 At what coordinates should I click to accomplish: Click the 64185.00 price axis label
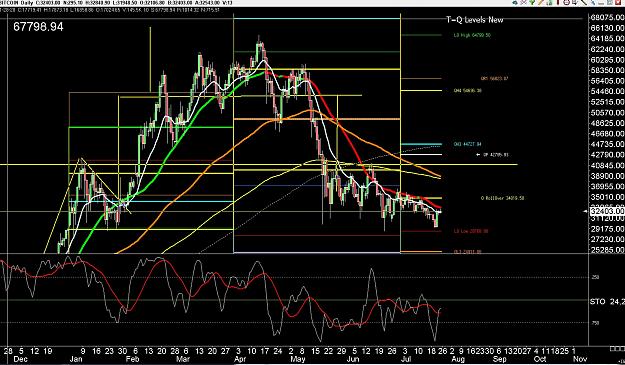607,39
